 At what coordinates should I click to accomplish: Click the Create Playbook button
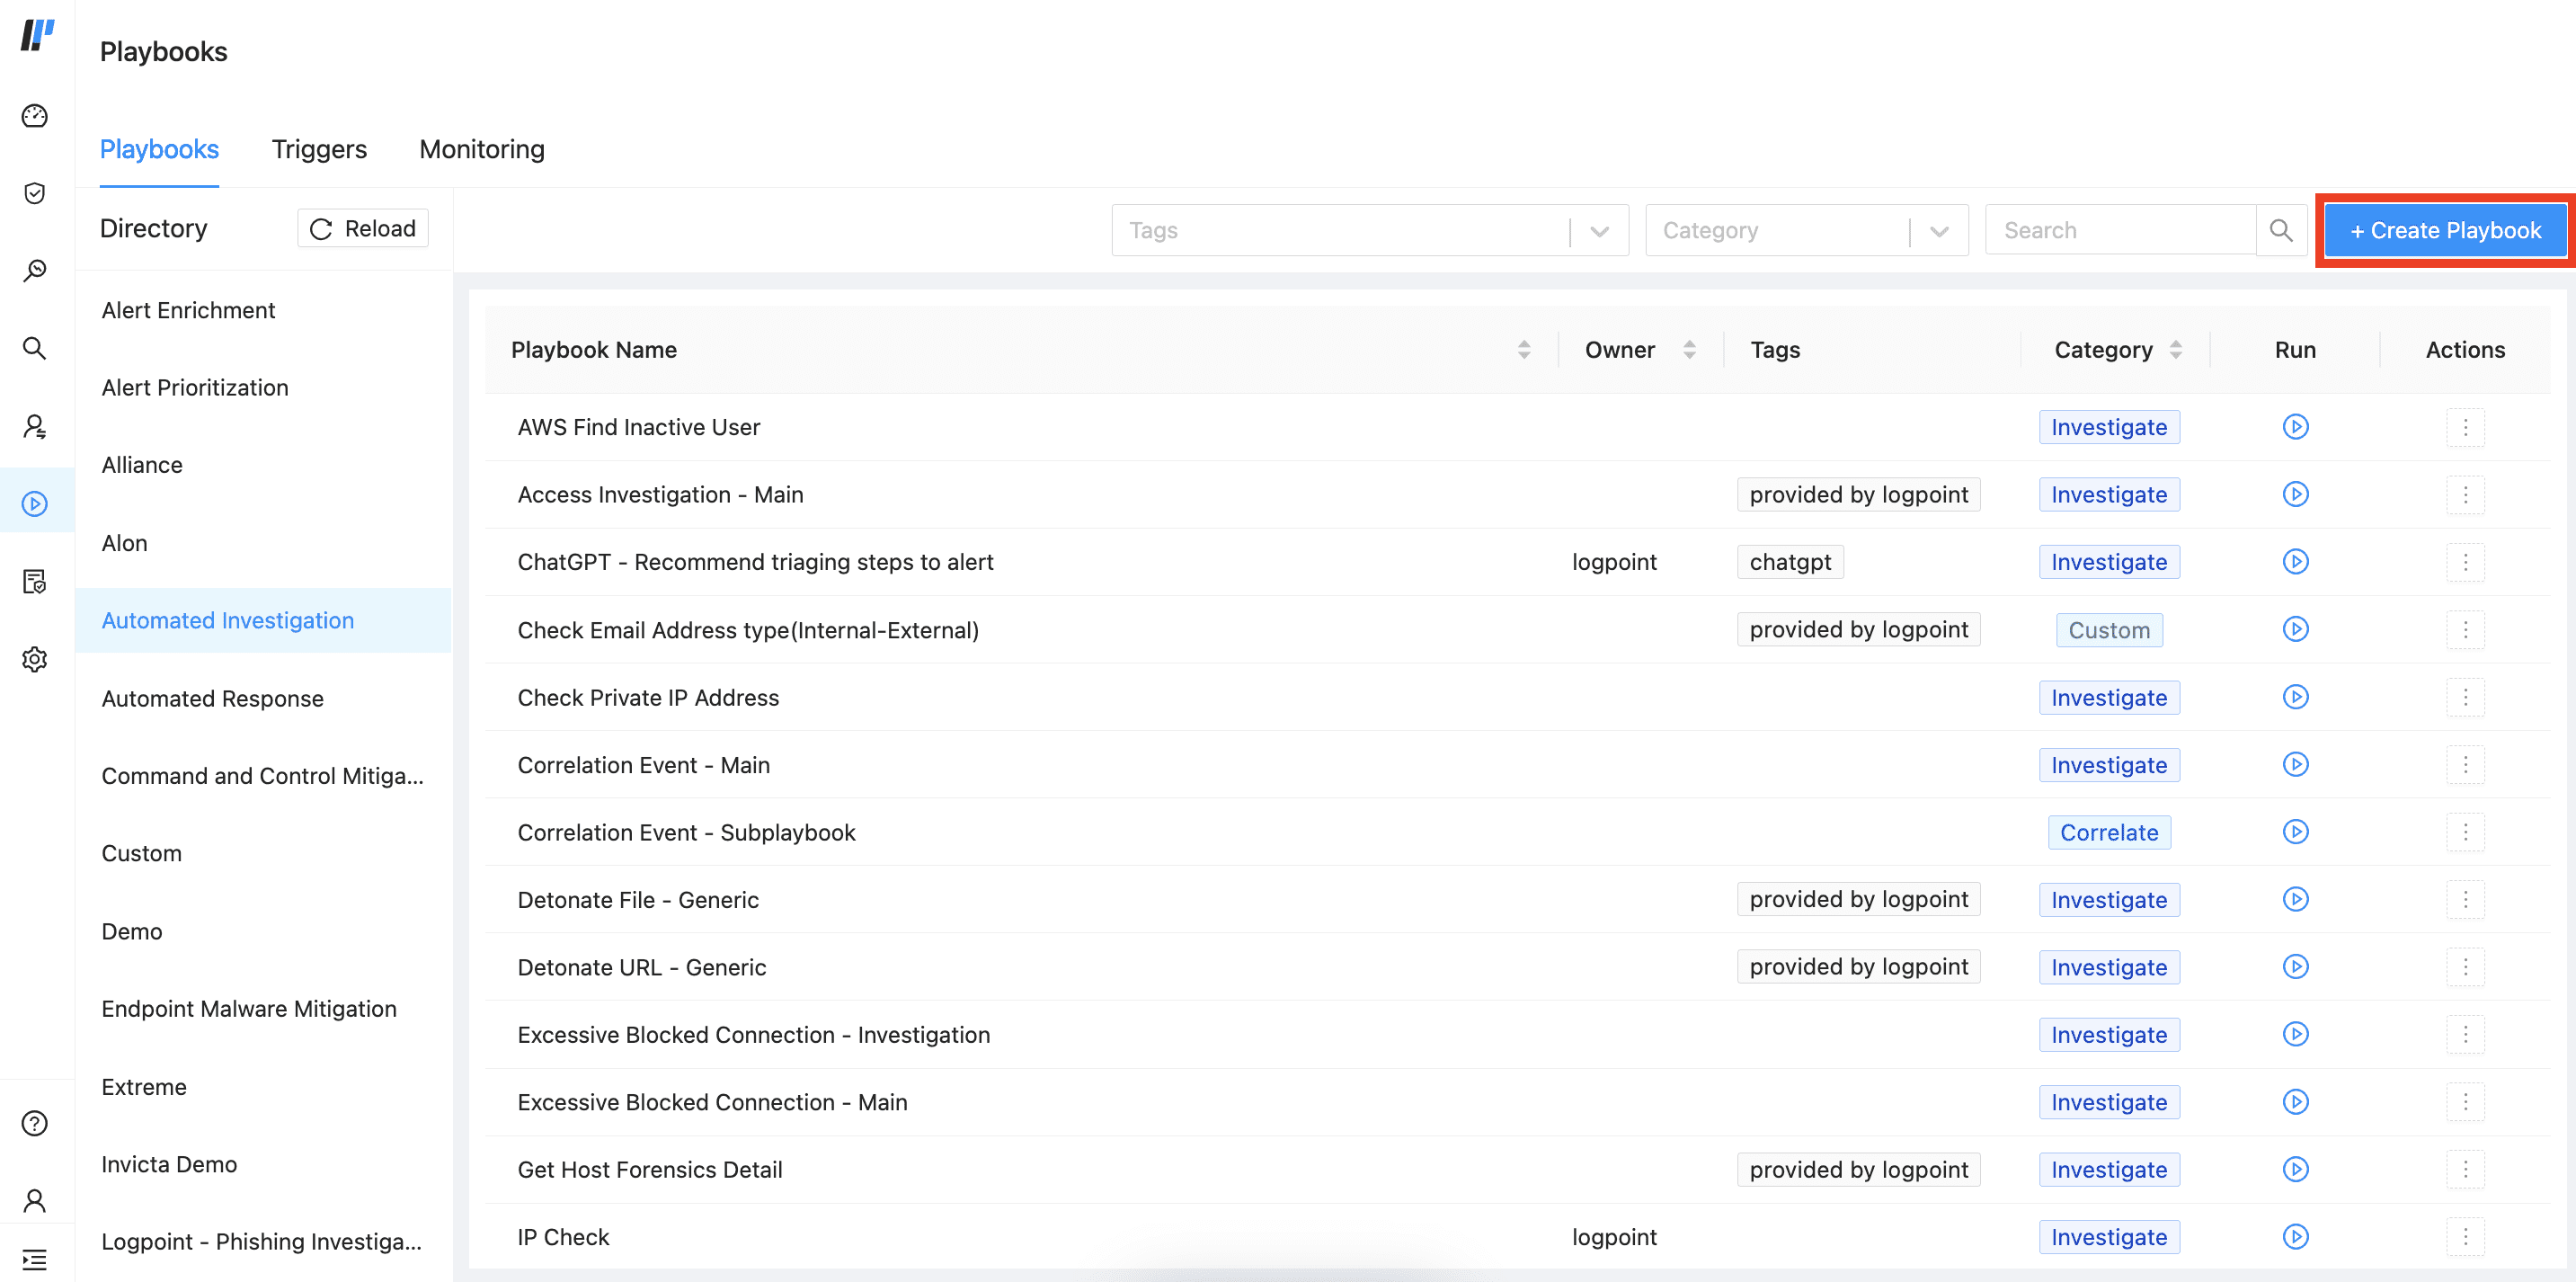point(2445,230)
